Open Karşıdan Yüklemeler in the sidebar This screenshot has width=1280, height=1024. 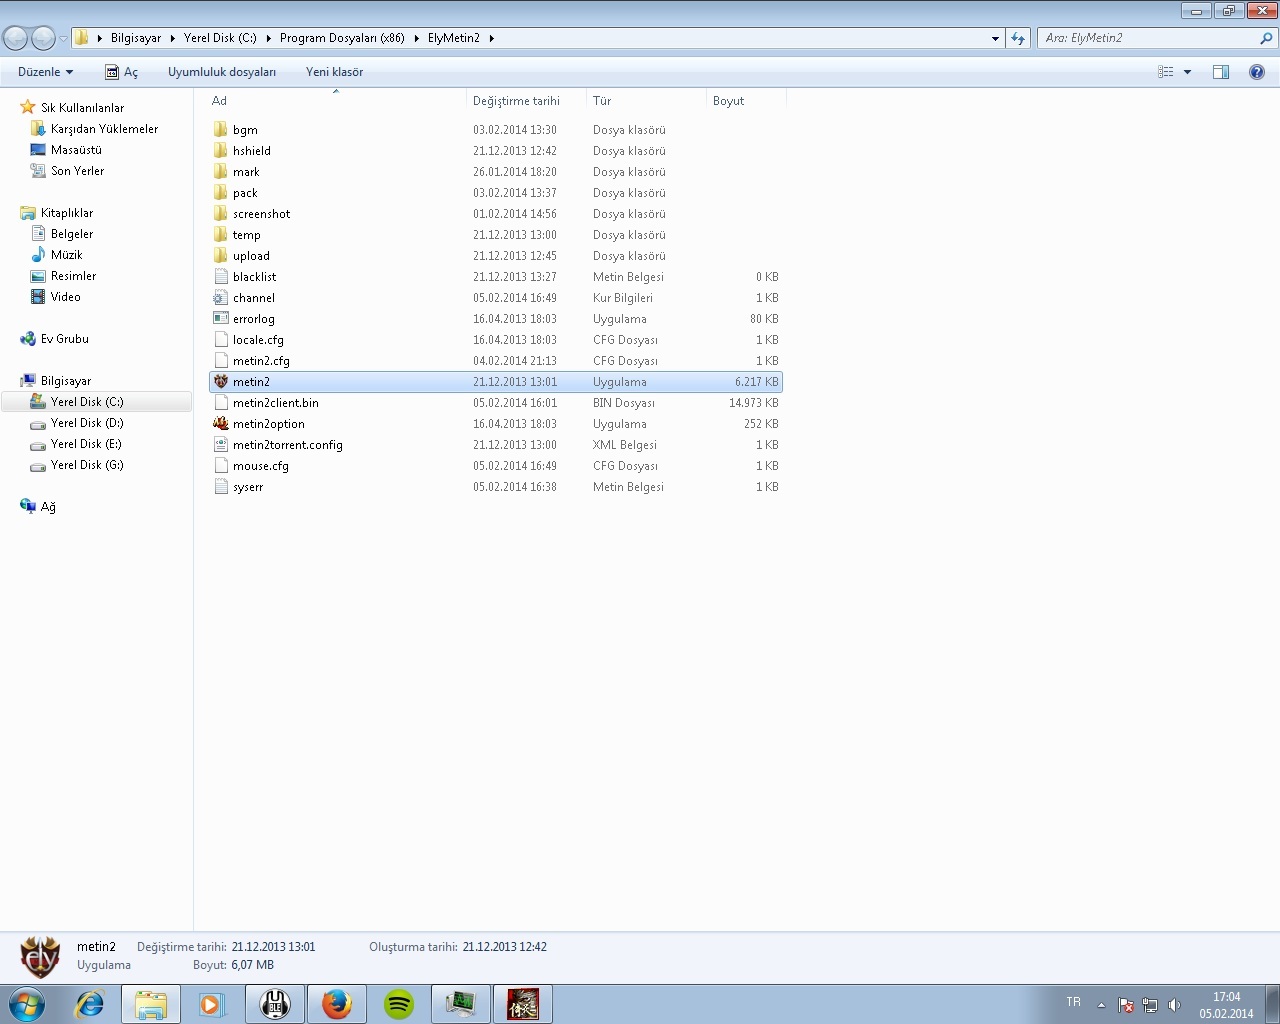104,129
